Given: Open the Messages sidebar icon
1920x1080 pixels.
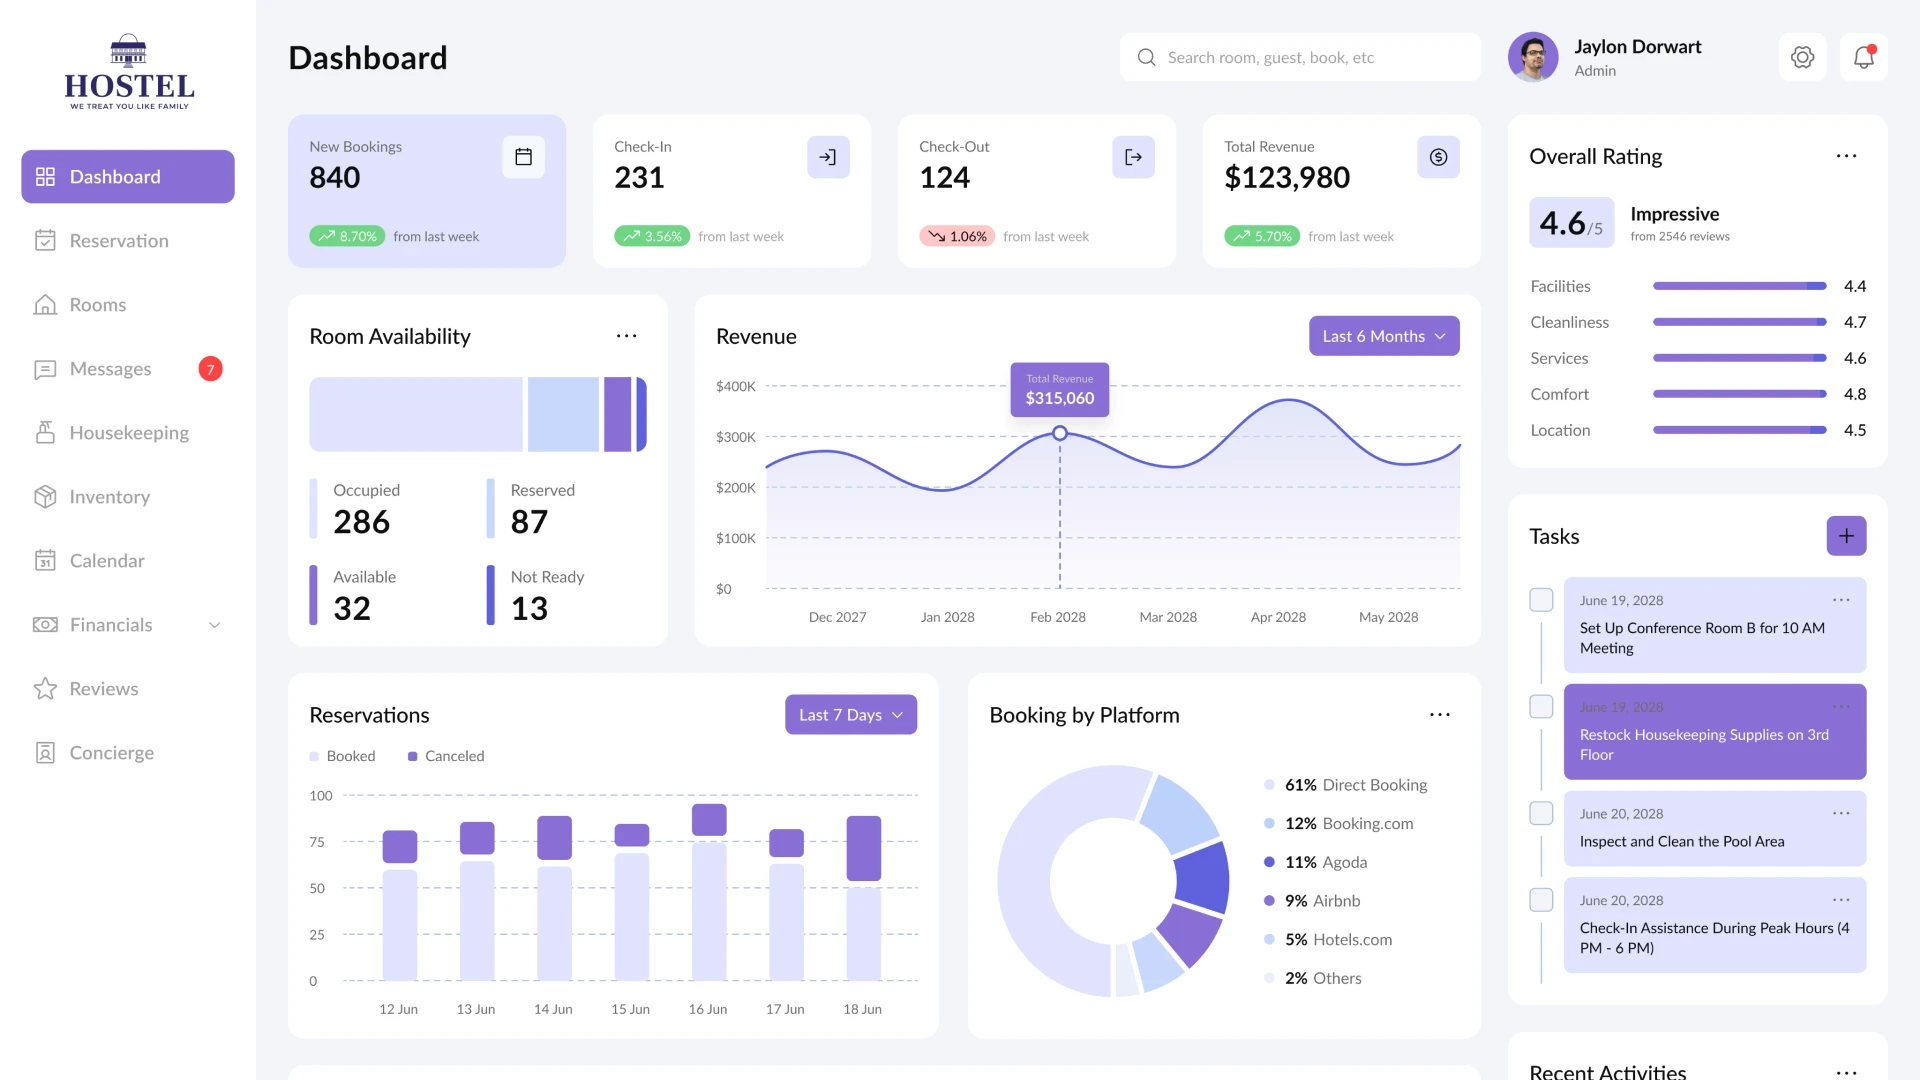Looking at the screenshot, I should pos(45,369).
